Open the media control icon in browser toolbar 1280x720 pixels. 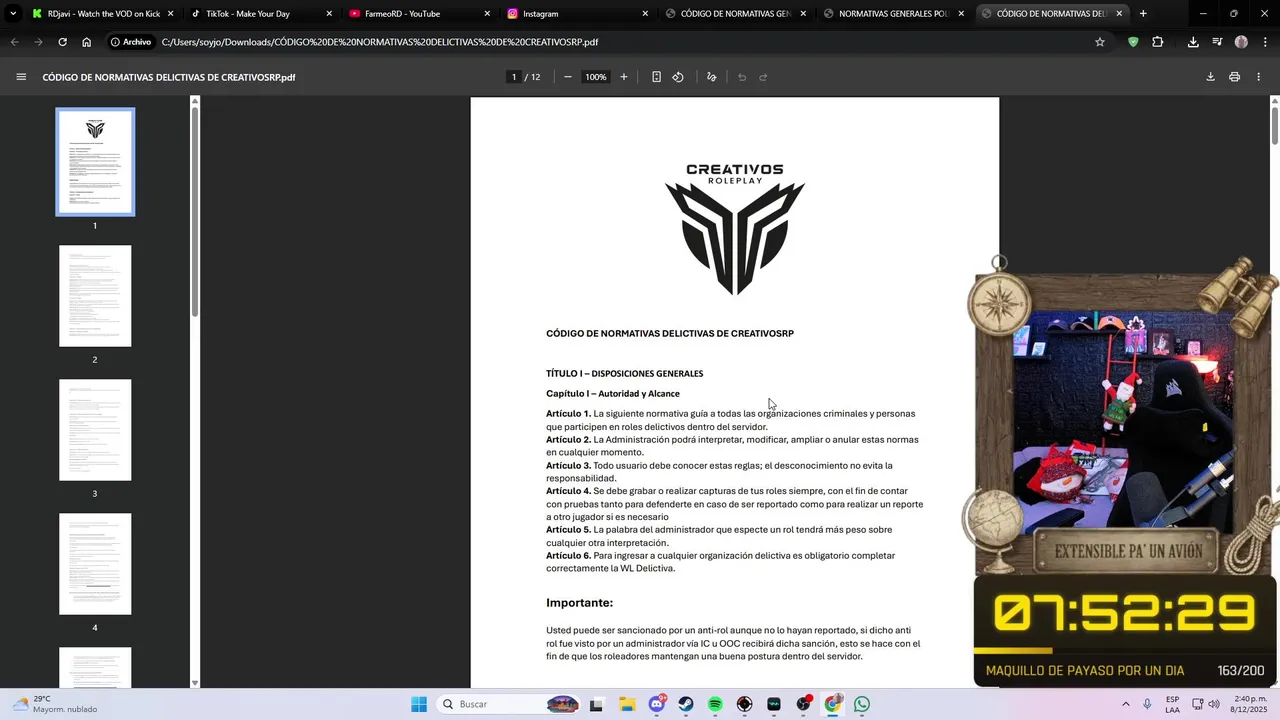1217,42
